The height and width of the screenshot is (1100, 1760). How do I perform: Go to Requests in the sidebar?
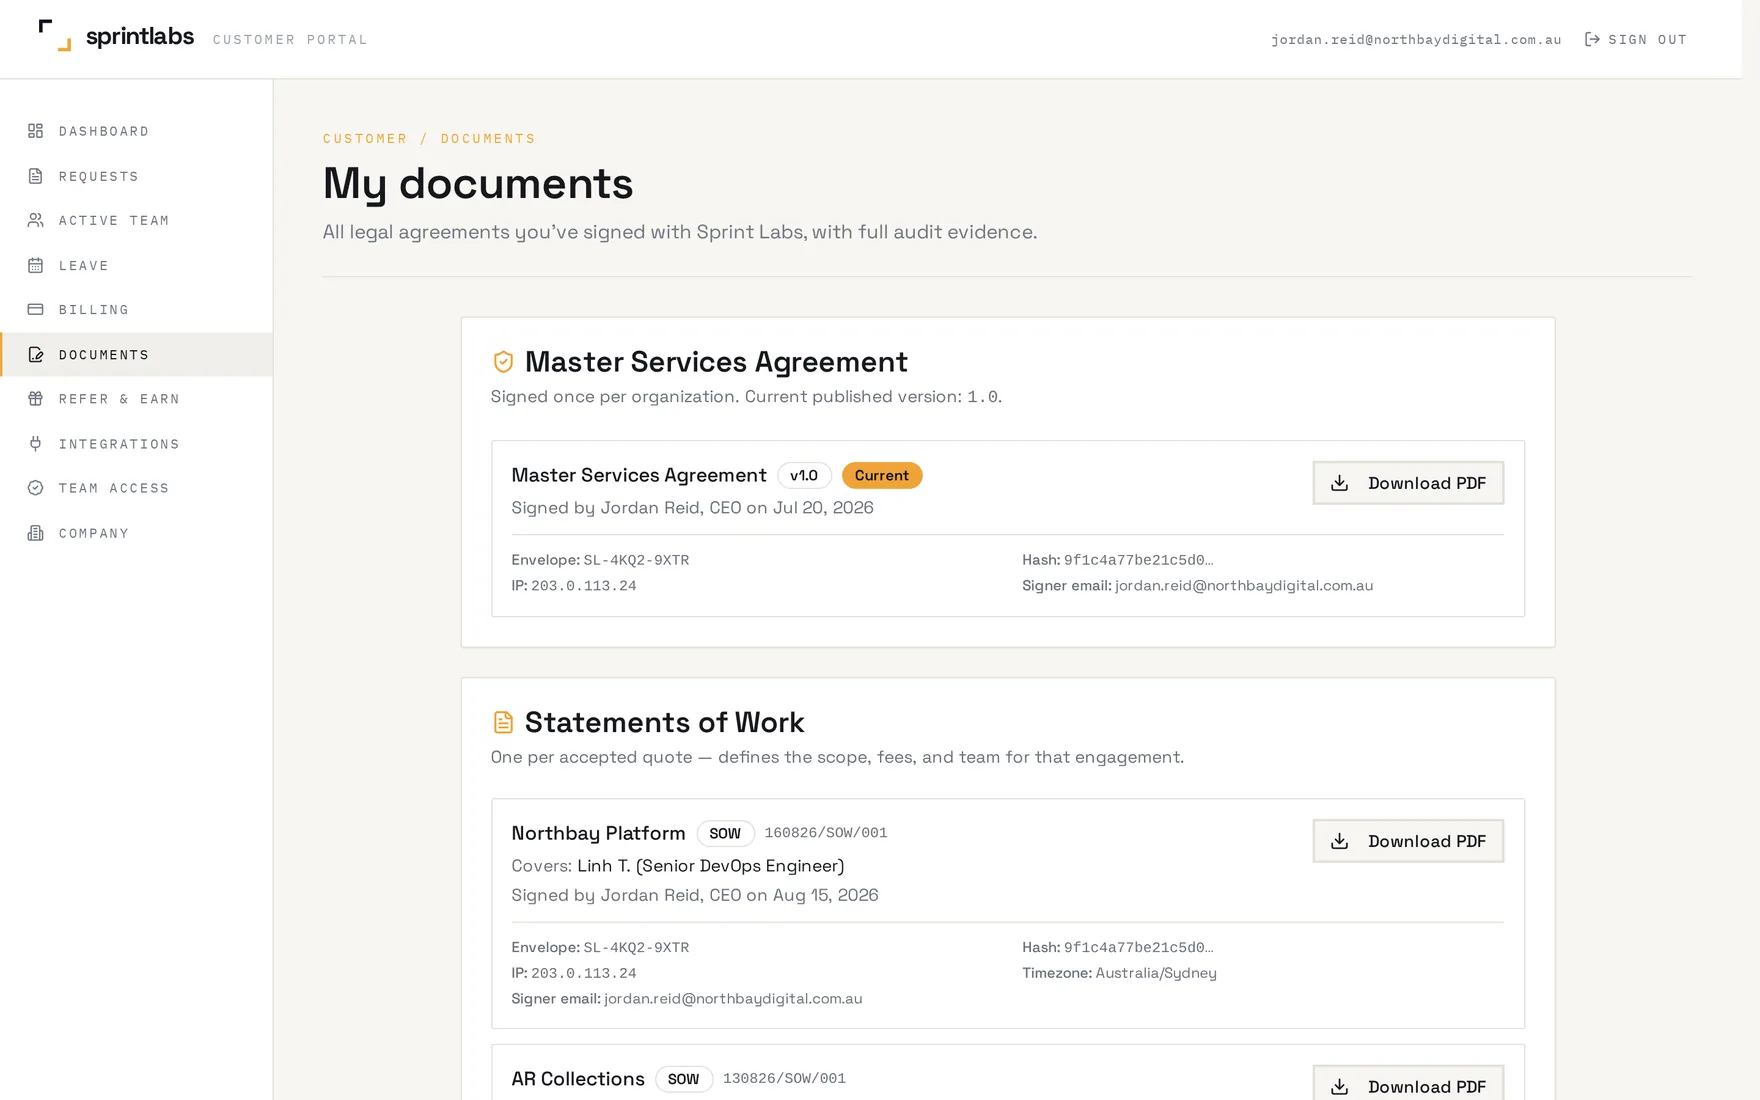point(136,176)
